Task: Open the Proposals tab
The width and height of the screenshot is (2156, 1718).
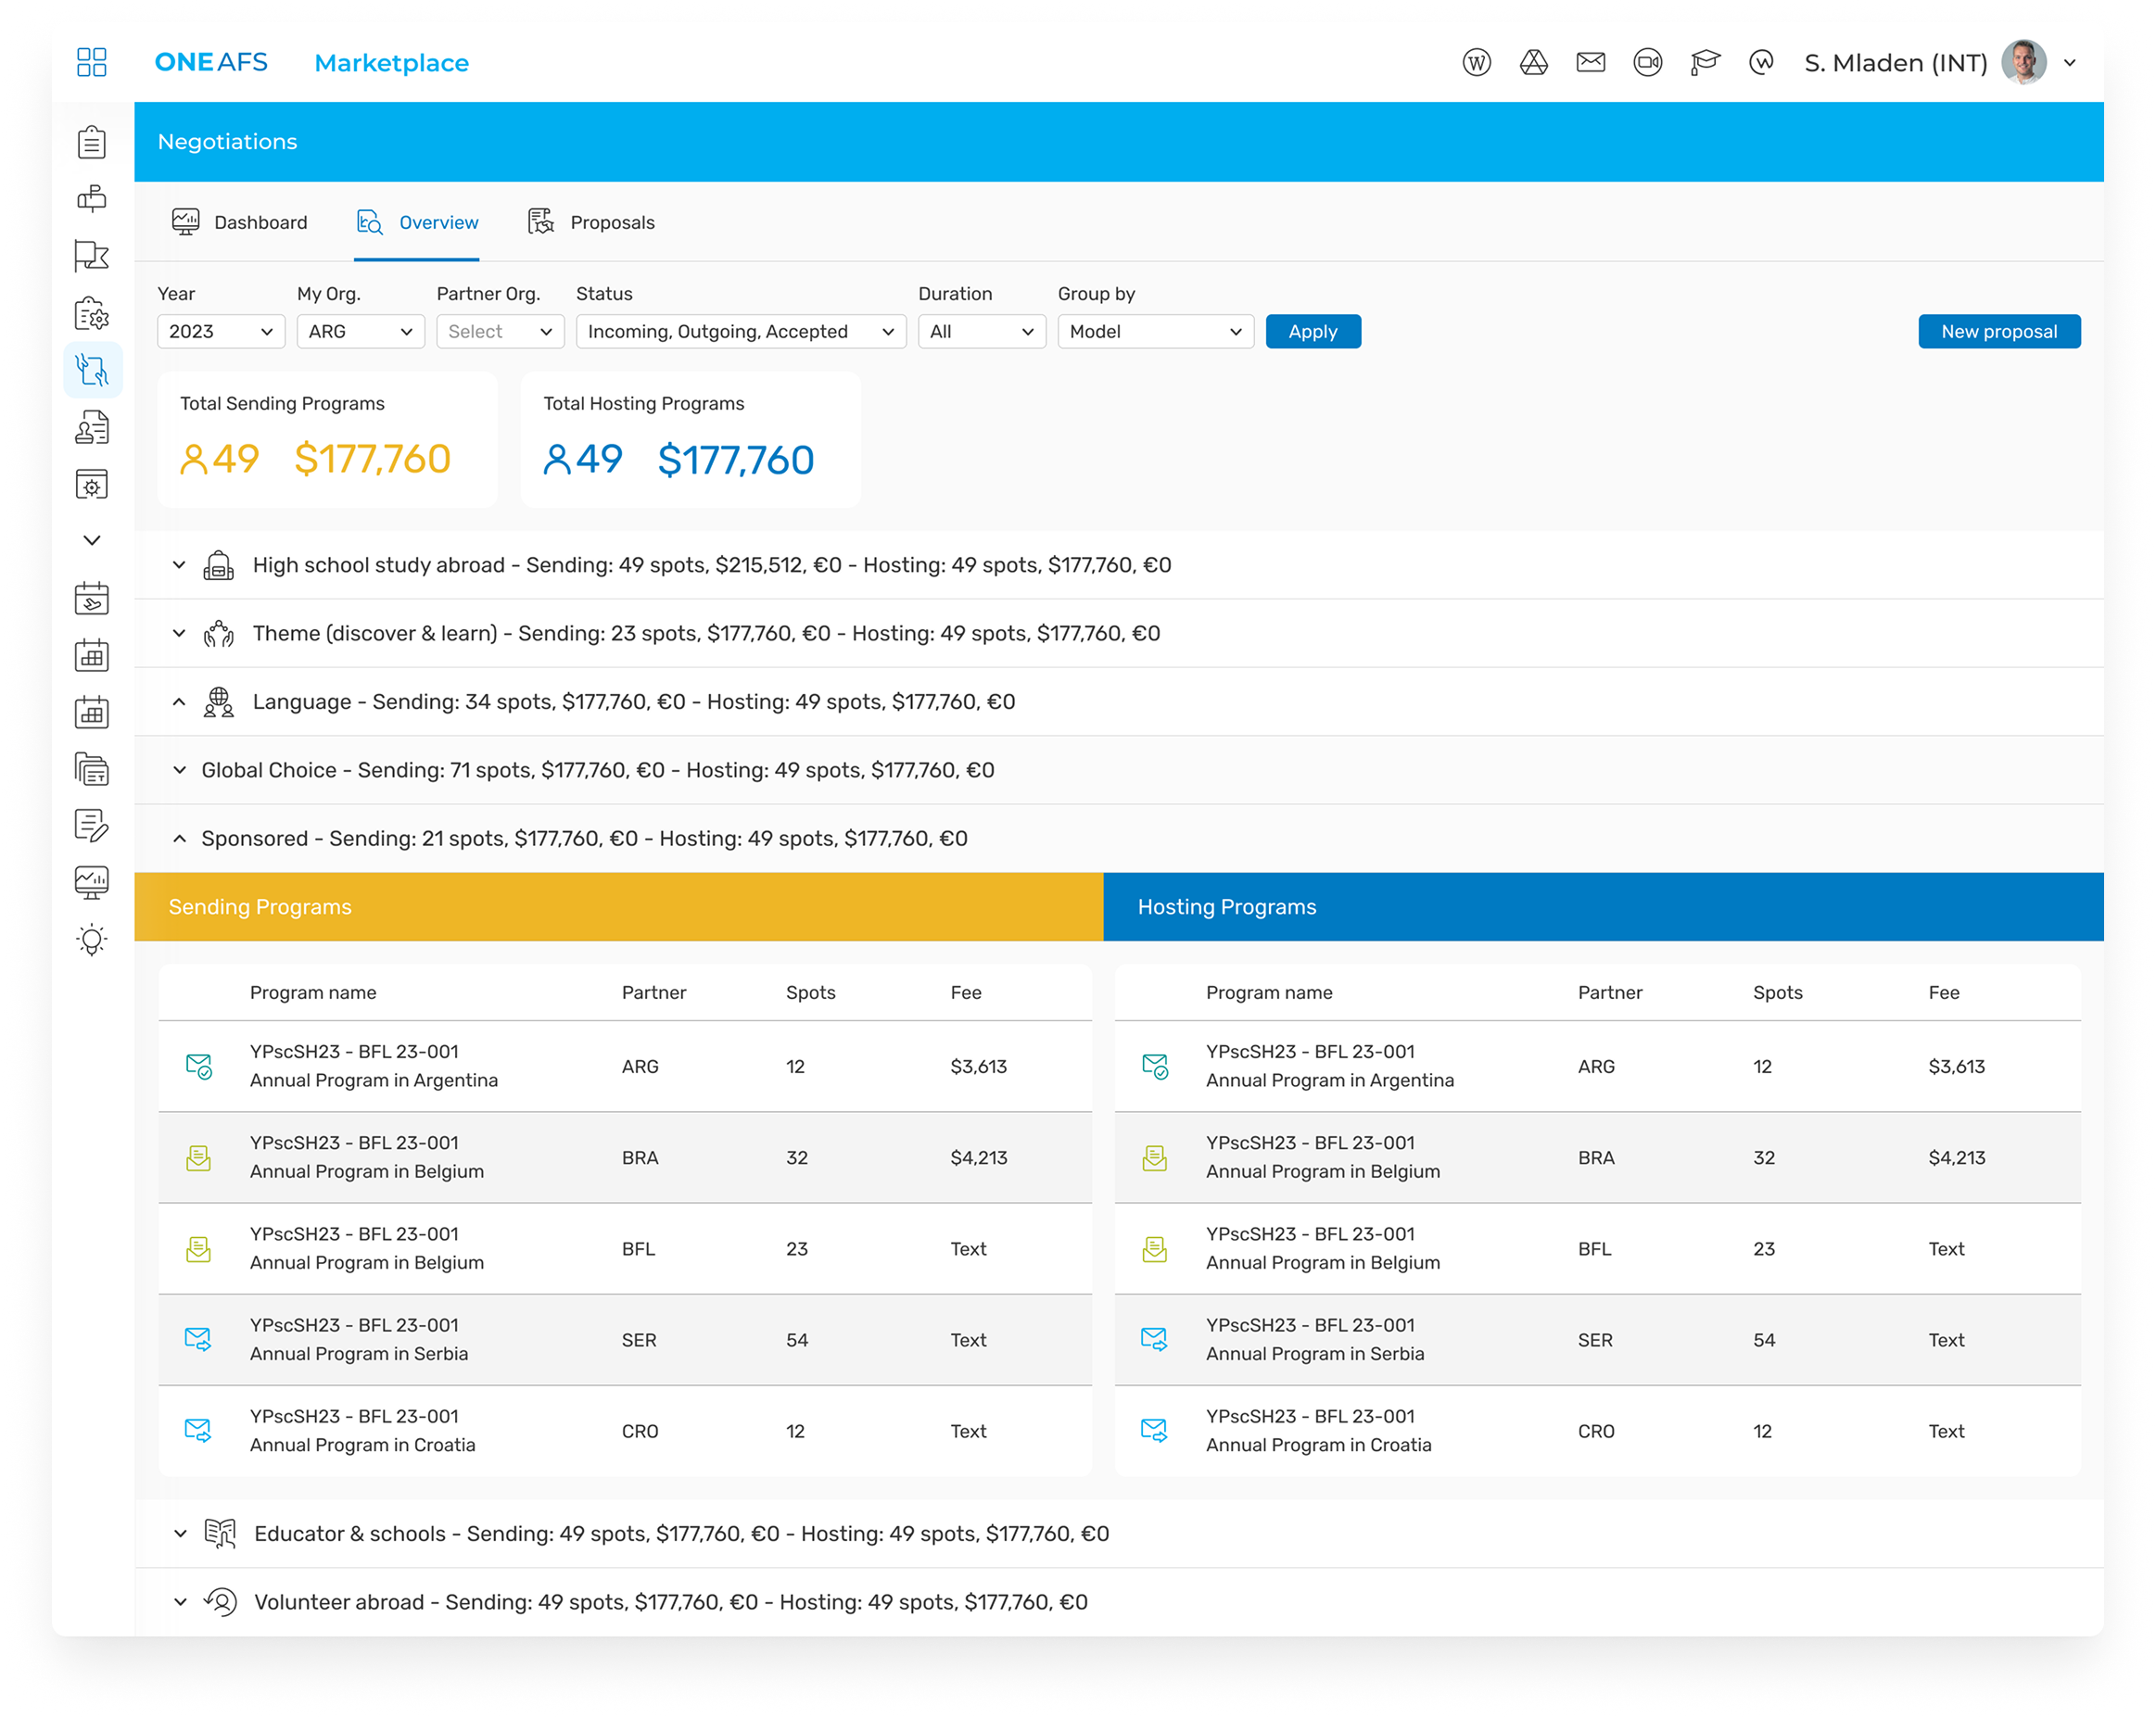Action: click(x=591, y=222)
